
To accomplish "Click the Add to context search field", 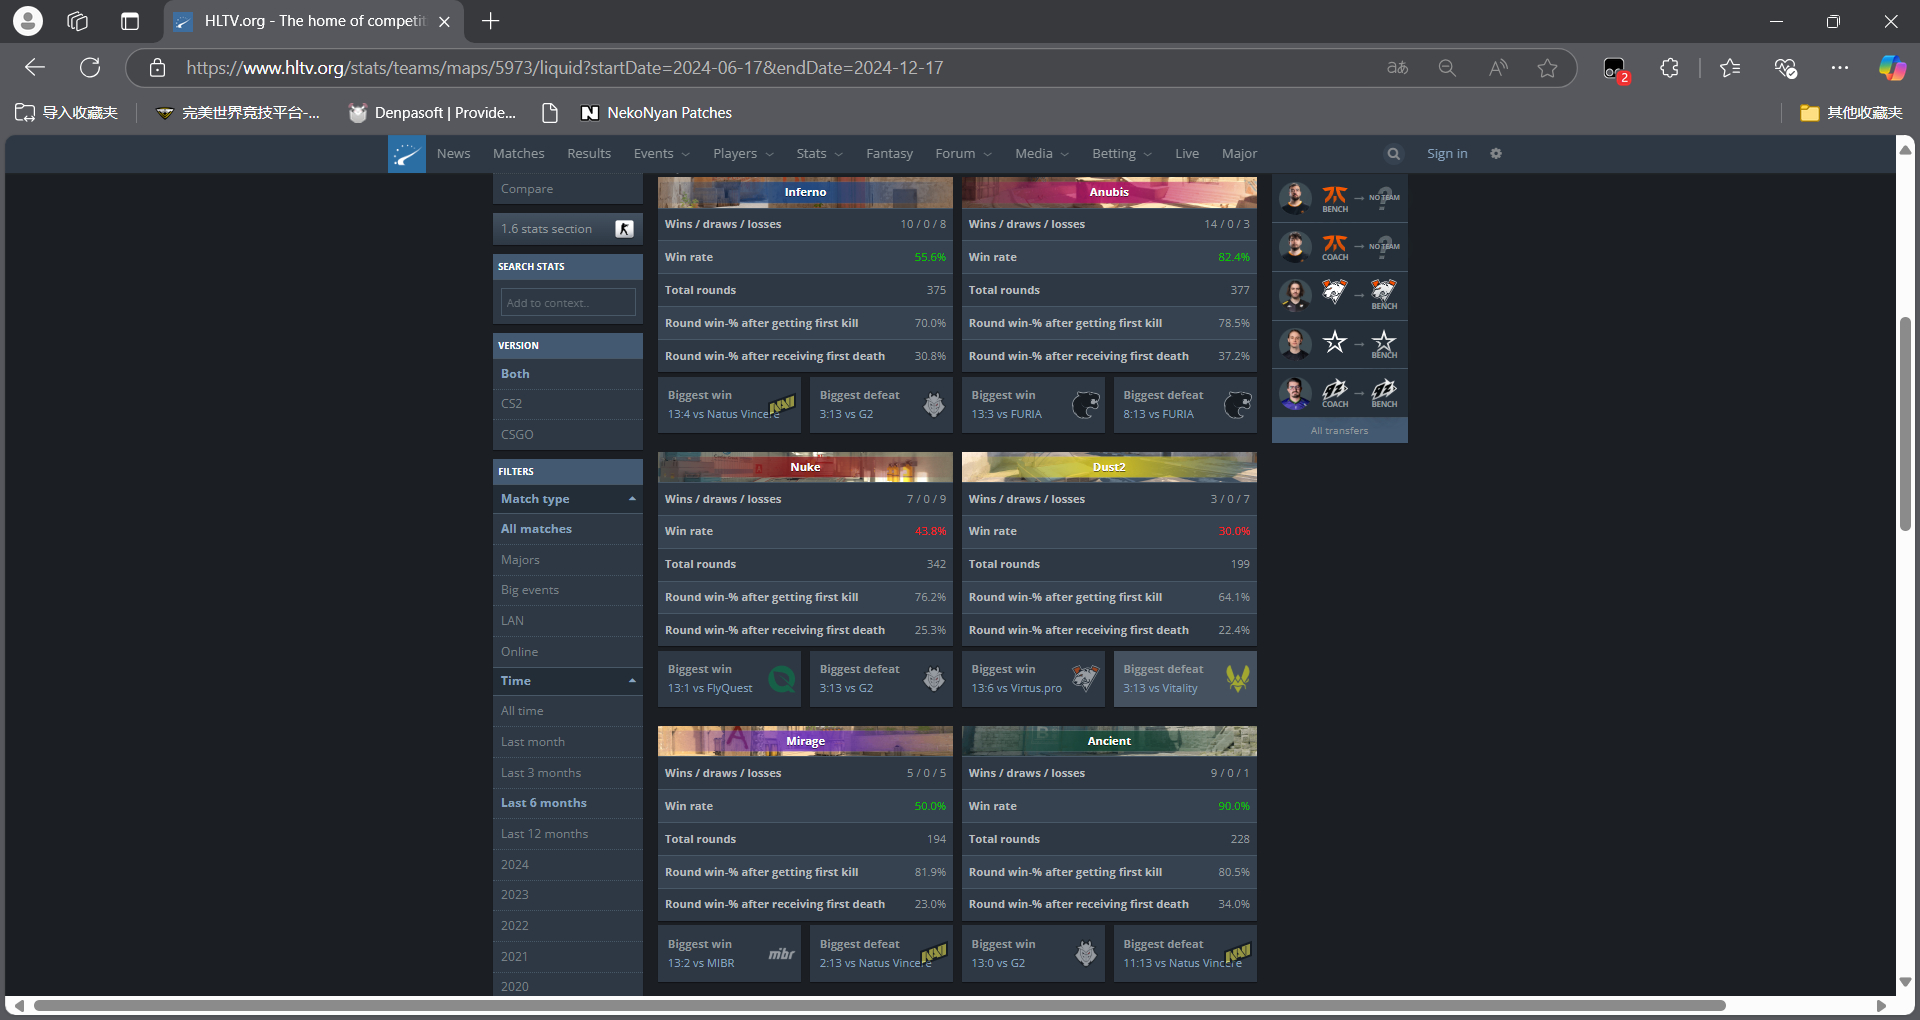I will point(567,302).
